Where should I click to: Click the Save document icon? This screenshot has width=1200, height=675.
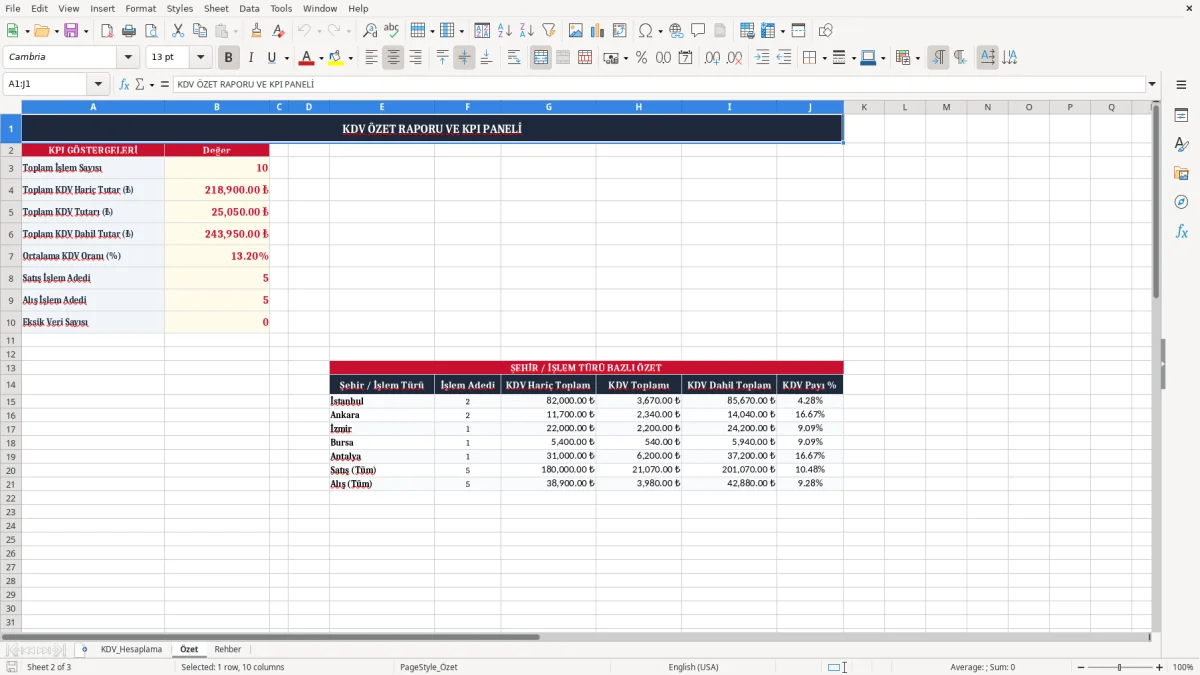[x=70, y=31]
